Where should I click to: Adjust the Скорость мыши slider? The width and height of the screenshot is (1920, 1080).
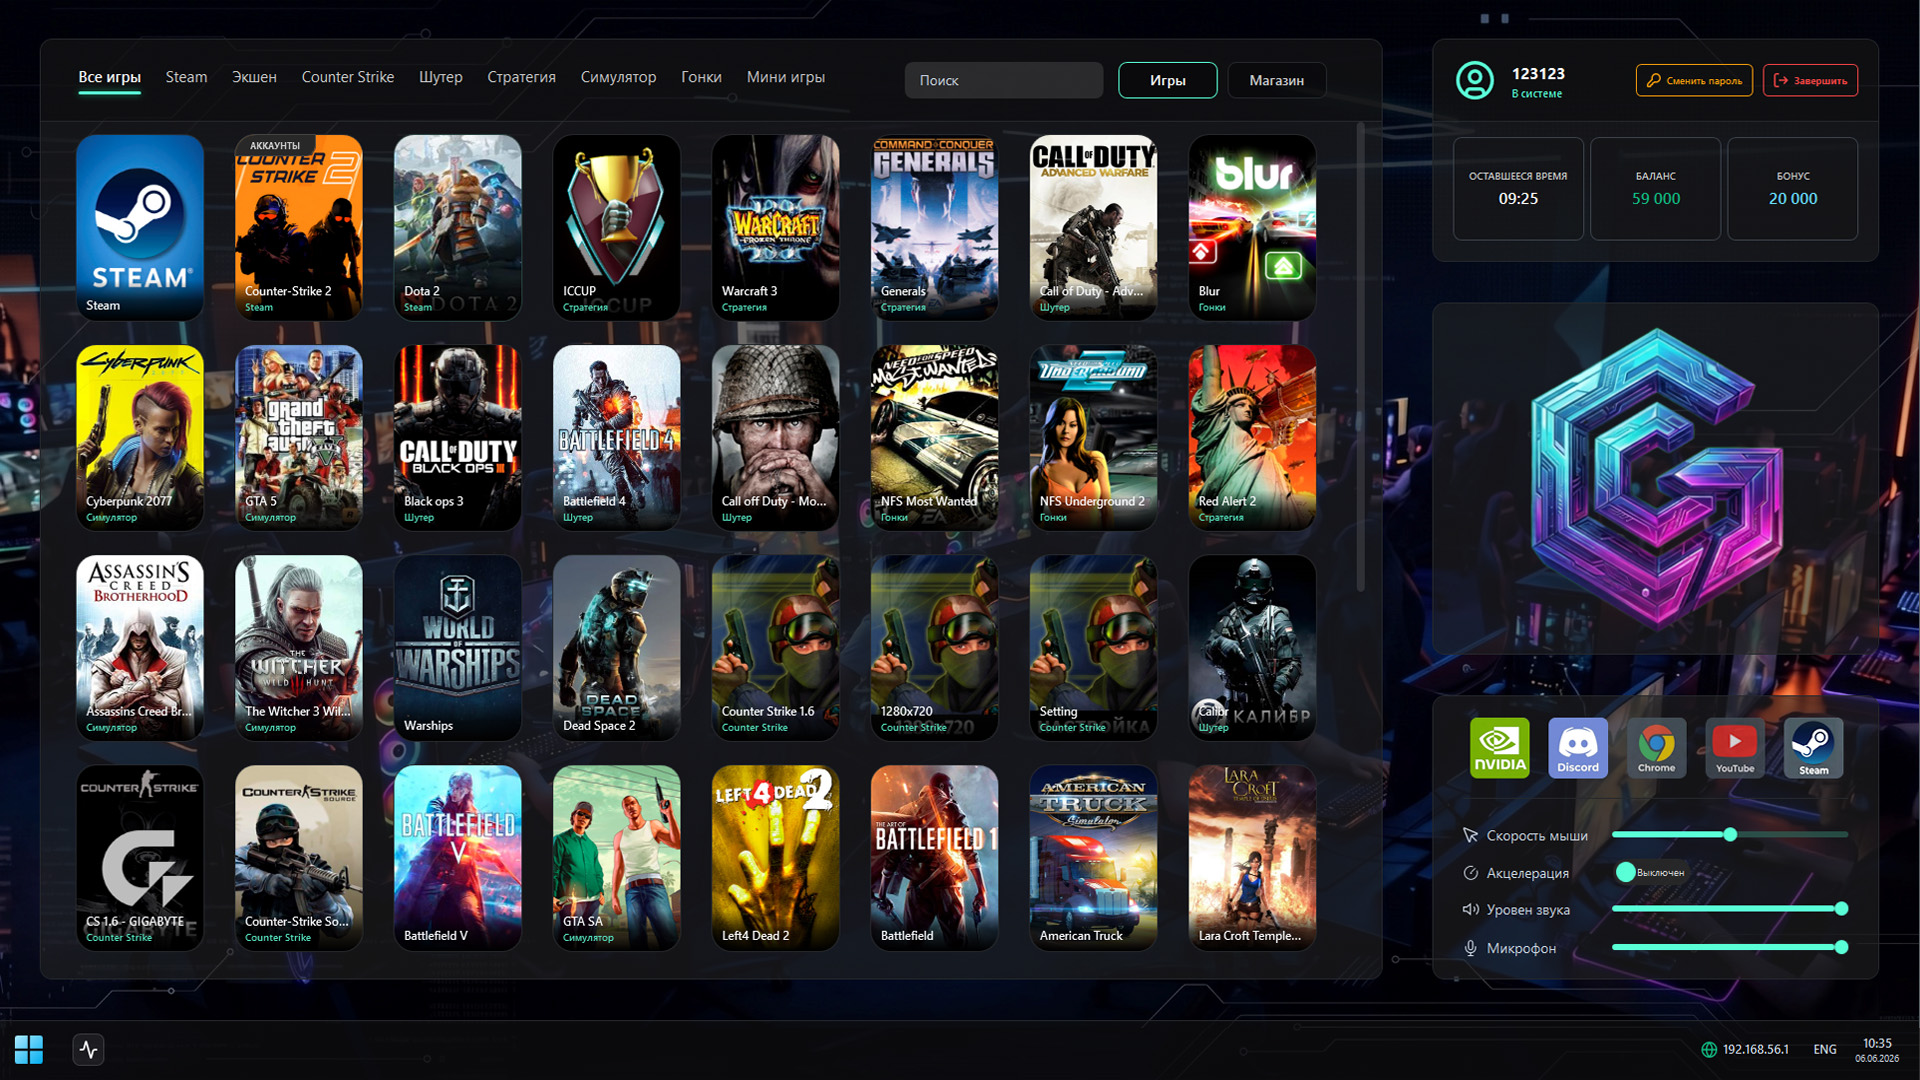click(x=1729, y=834)
